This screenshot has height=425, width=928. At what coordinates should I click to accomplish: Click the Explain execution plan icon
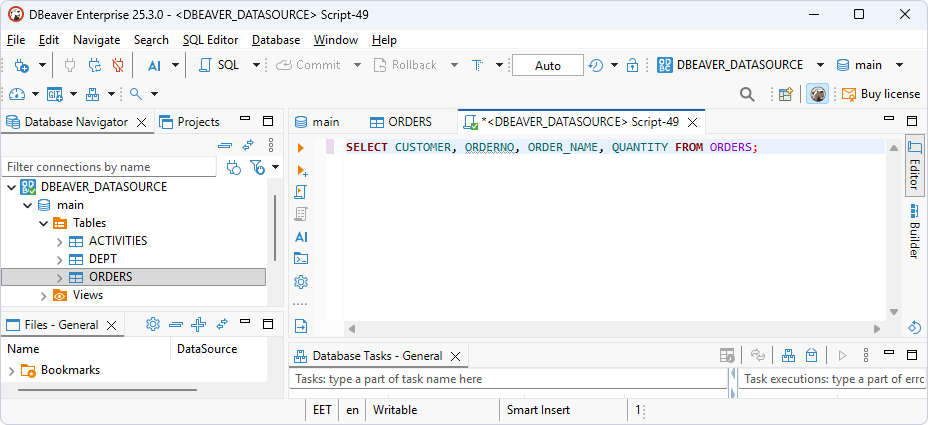coord(301,214)
